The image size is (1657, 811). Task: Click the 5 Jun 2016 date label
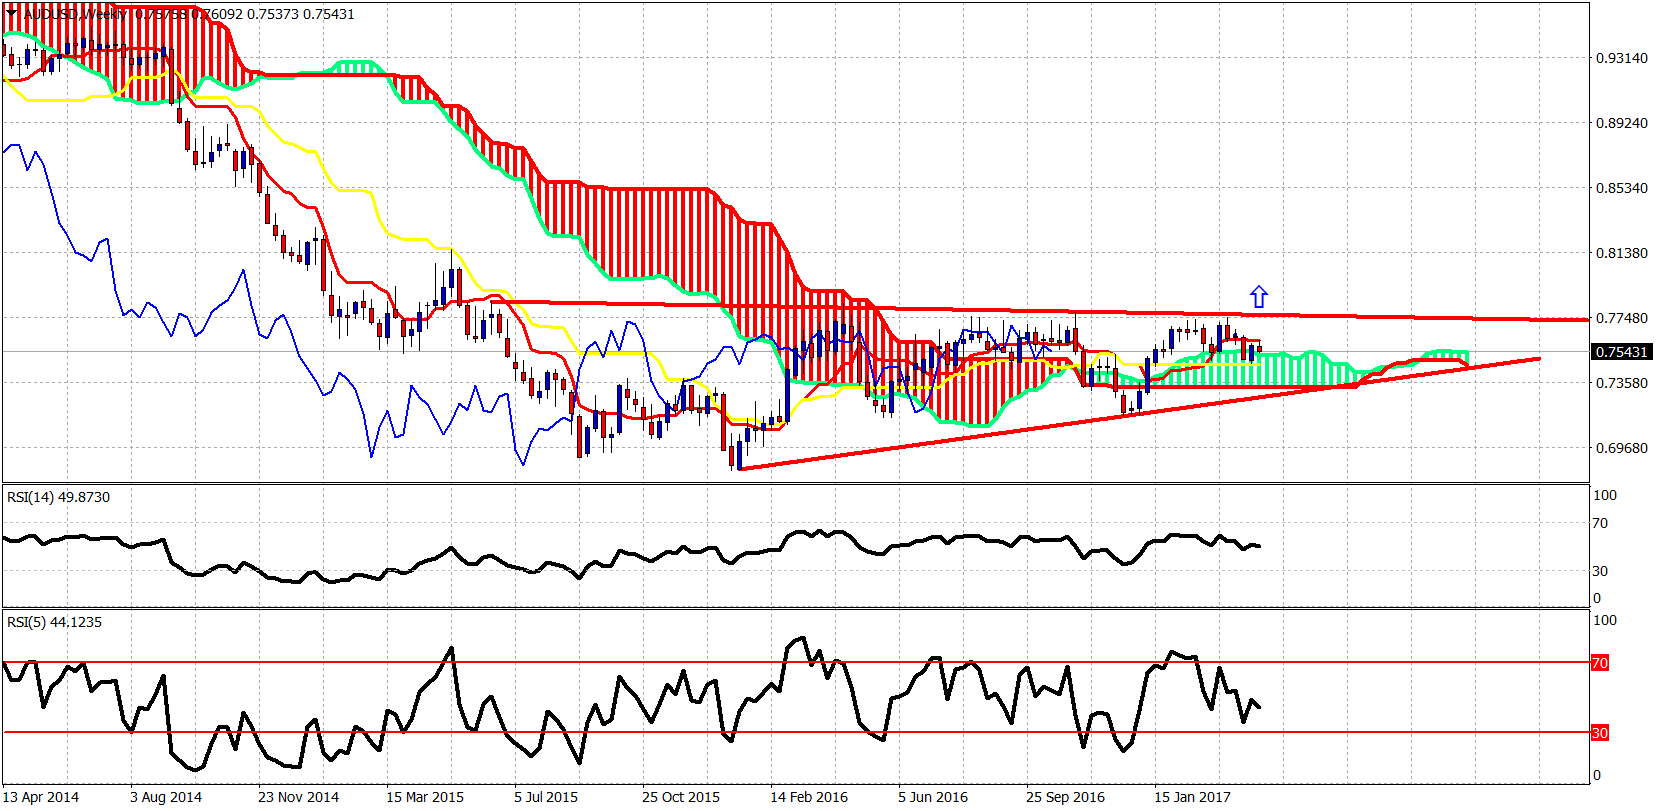[933, 797]
